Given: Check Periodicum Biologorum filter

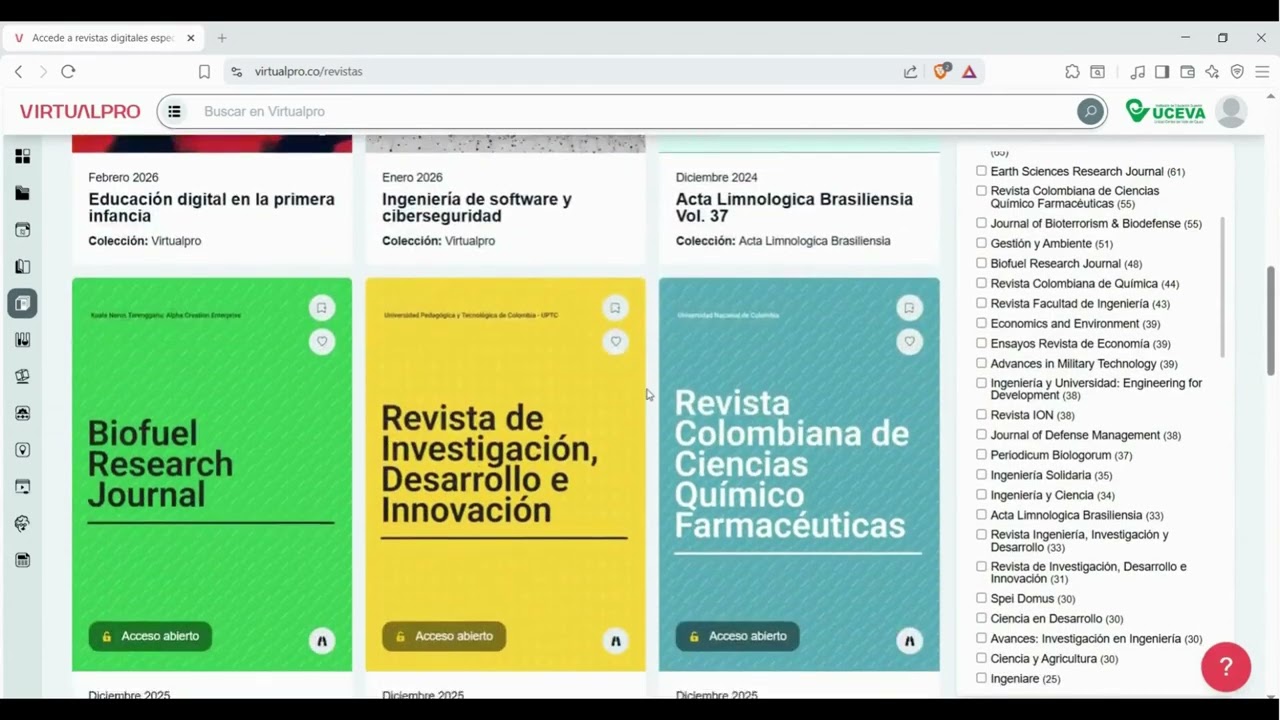Looking at the screenshot, I should (981, 454).
